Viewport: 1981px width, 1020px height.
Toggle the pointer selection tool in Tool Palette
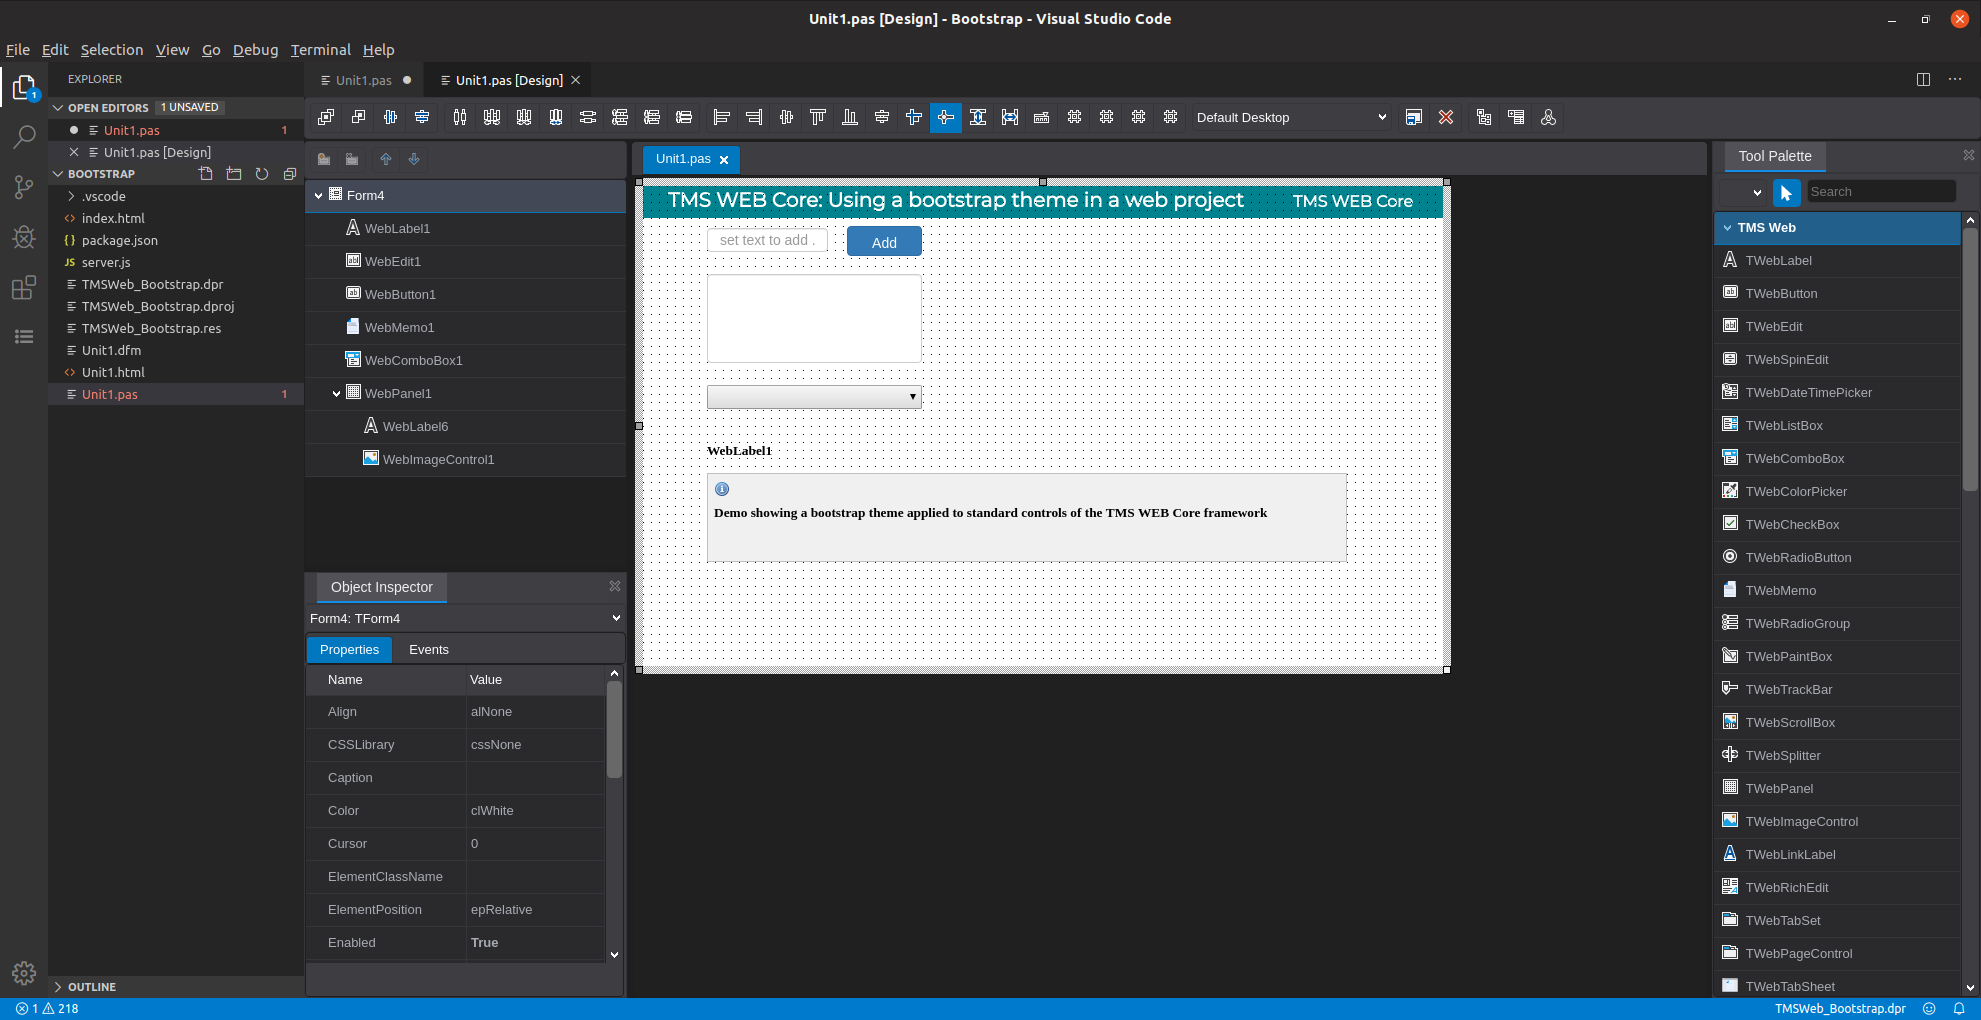click(x=1786, y=192)
